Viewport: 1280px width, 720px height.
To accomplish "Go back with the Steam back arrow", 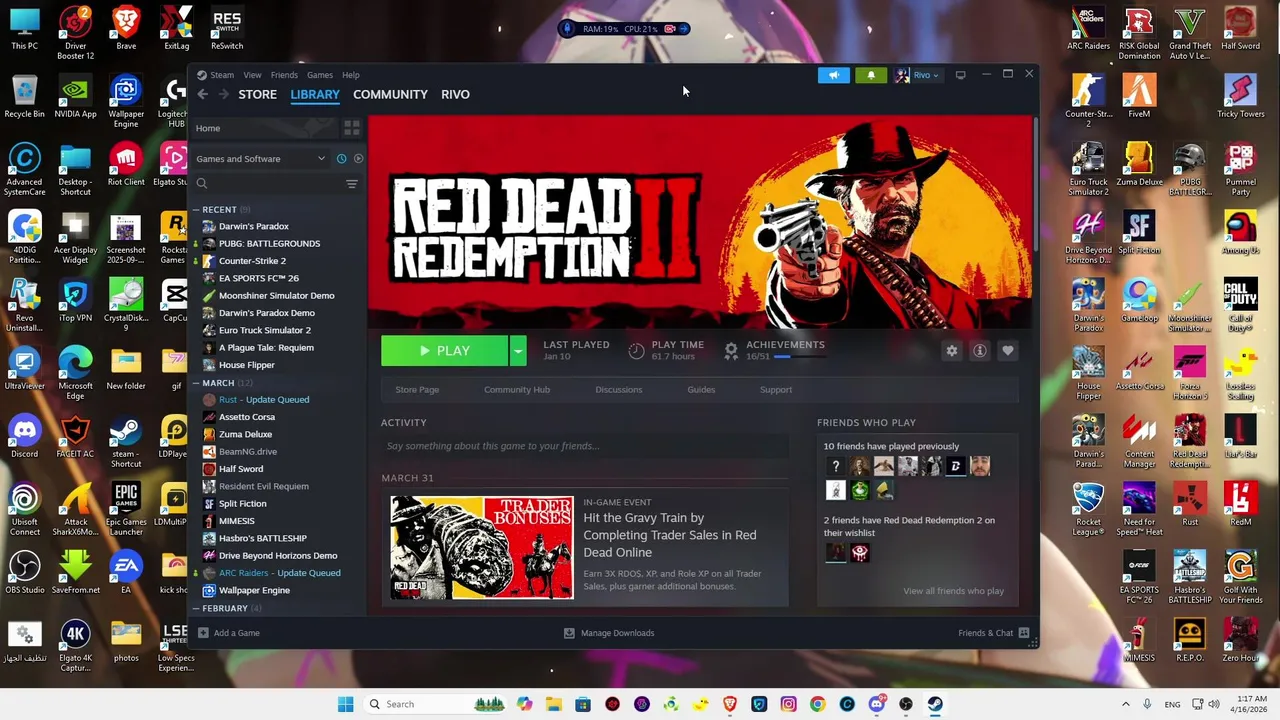I will 202,94.
